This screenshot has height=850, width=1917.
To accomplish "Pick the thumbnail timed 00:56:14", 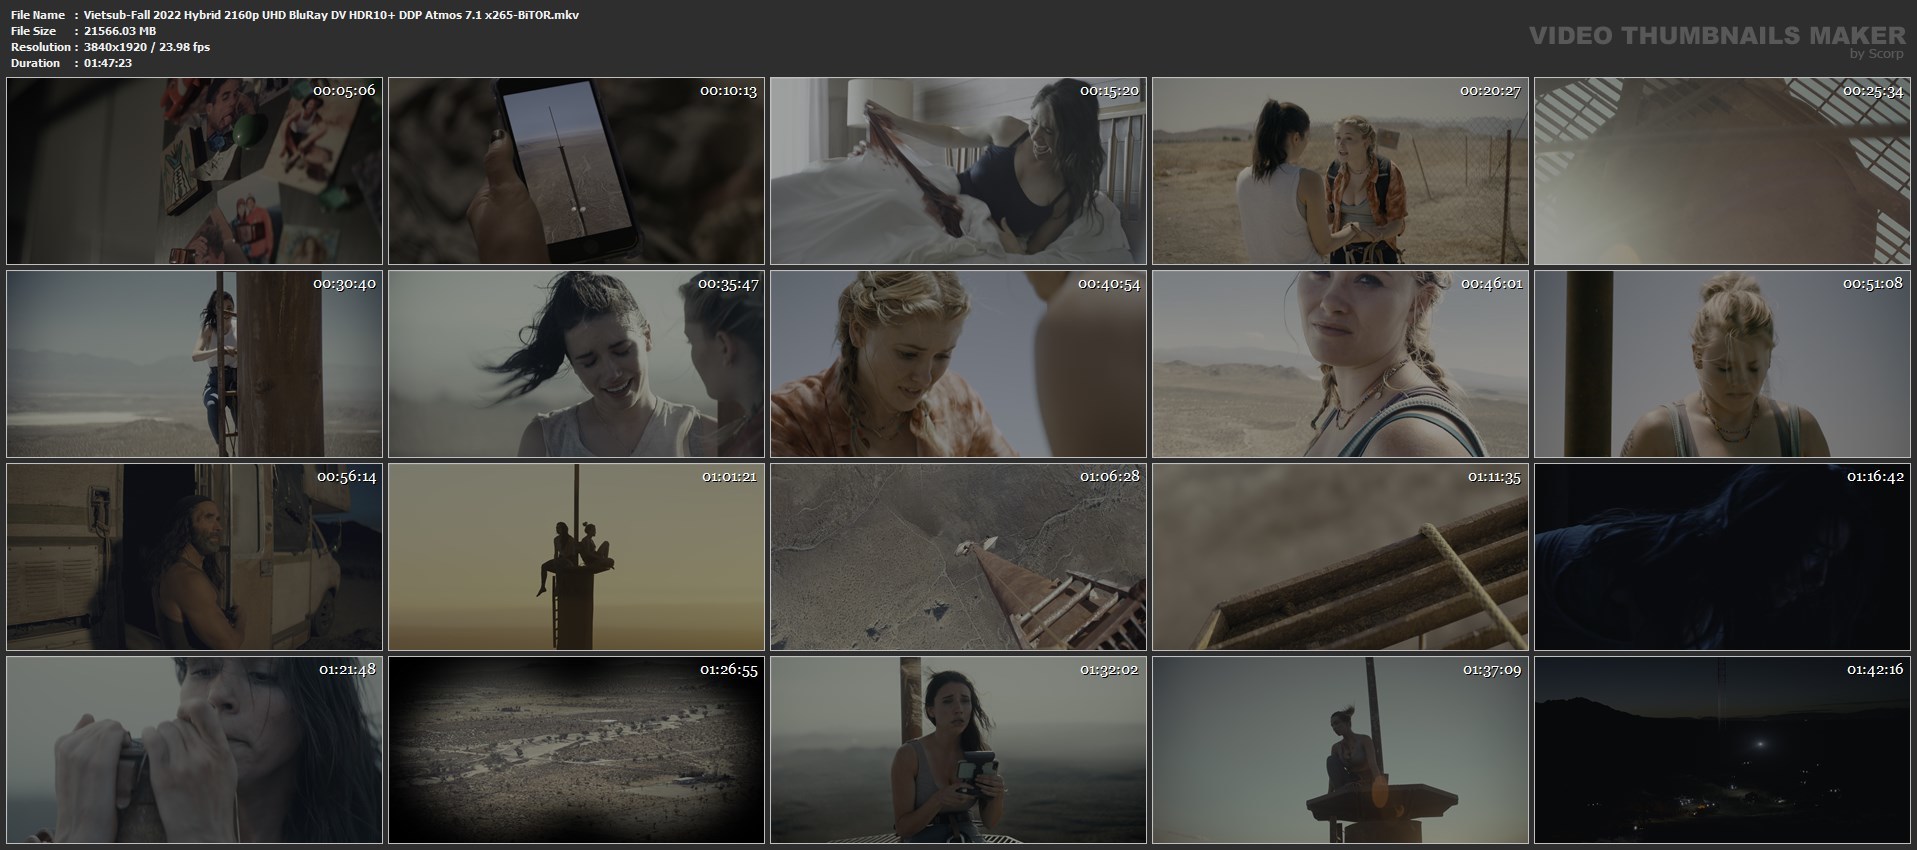I will [x=194, y=557].
